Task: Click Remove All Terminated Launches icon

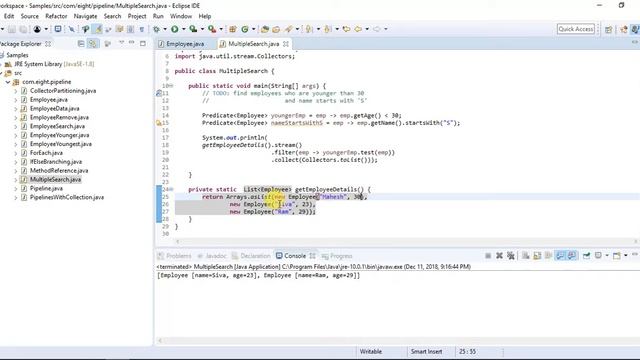Action: click(x=511, y=256)
